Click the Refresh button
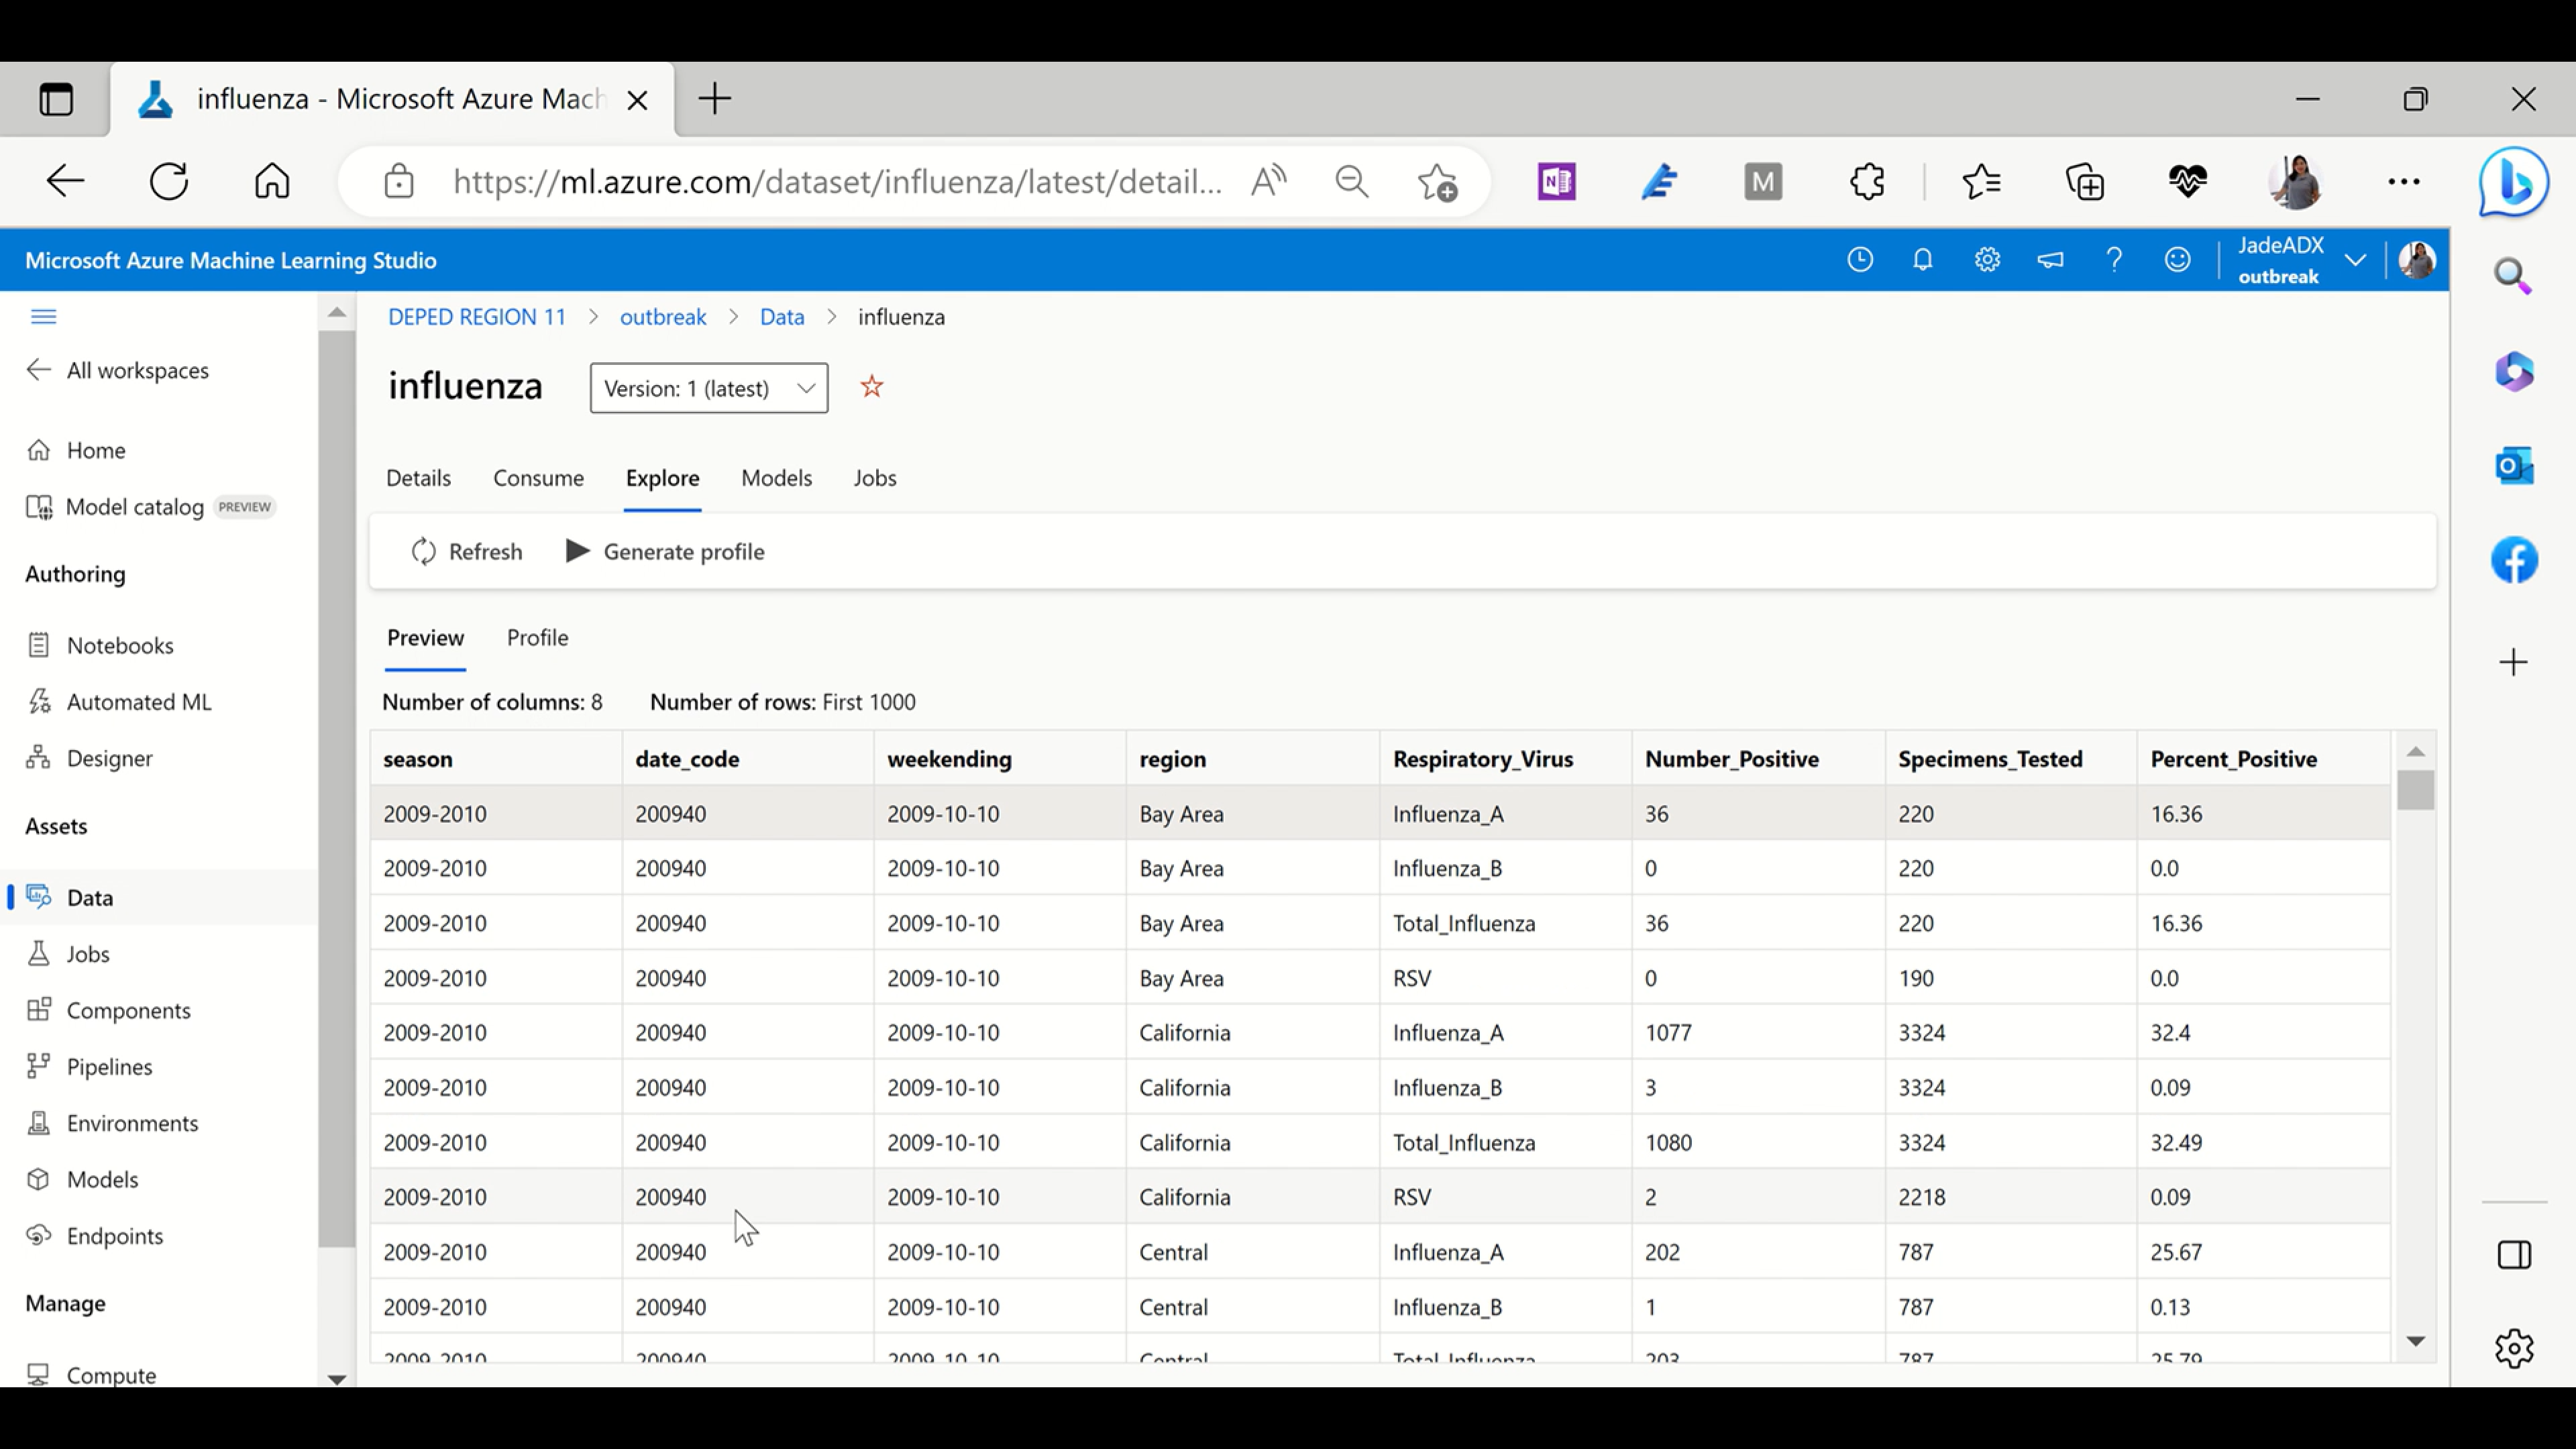The image size is (2576, 1449). (x=467, y=551)
